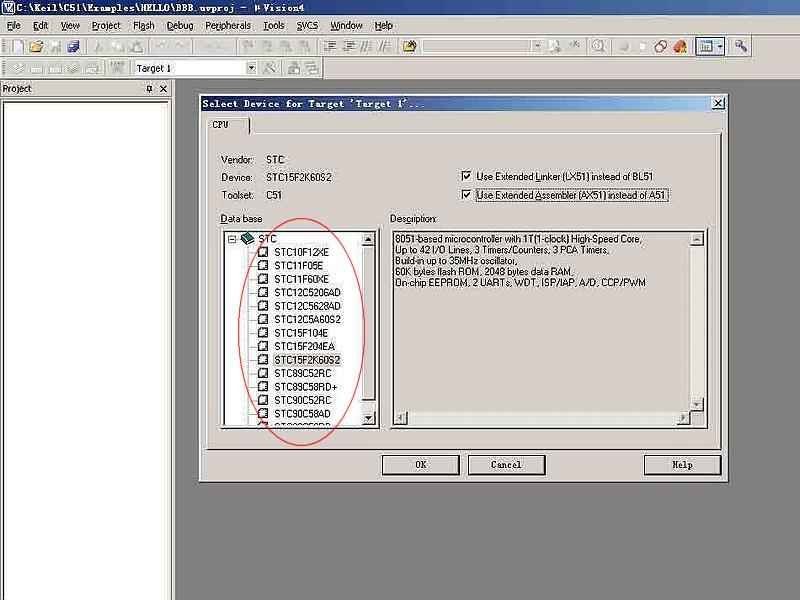Click the Redo toolbar icon
The height and width of the screenshot is (600, 800).
coord(180,47)
